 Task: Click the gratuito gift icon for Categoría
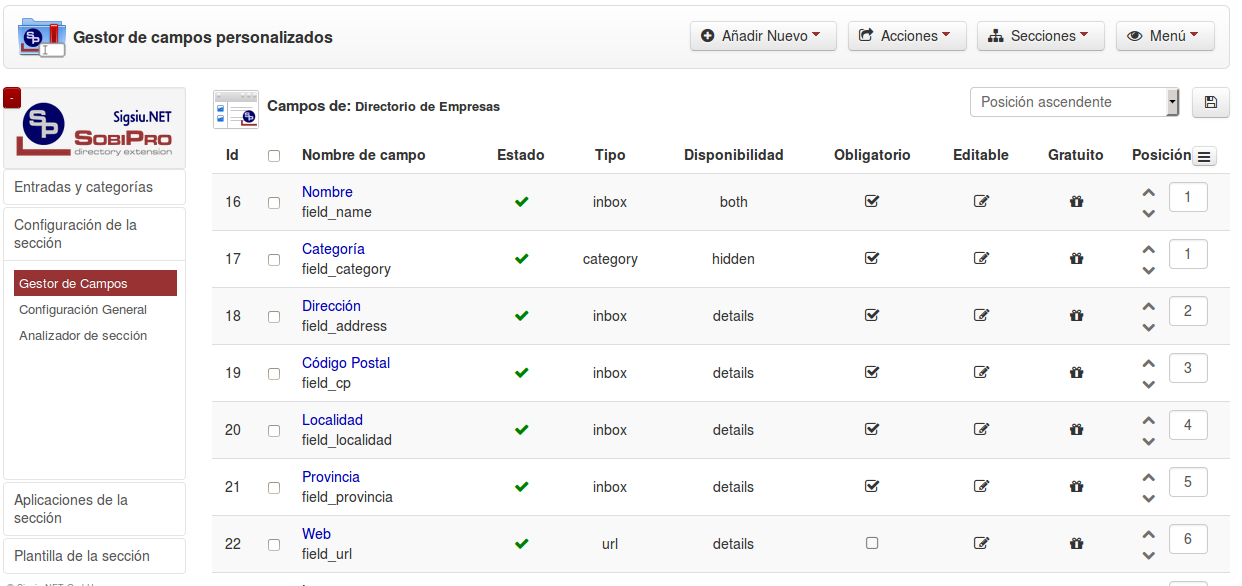pos(1076,258)
